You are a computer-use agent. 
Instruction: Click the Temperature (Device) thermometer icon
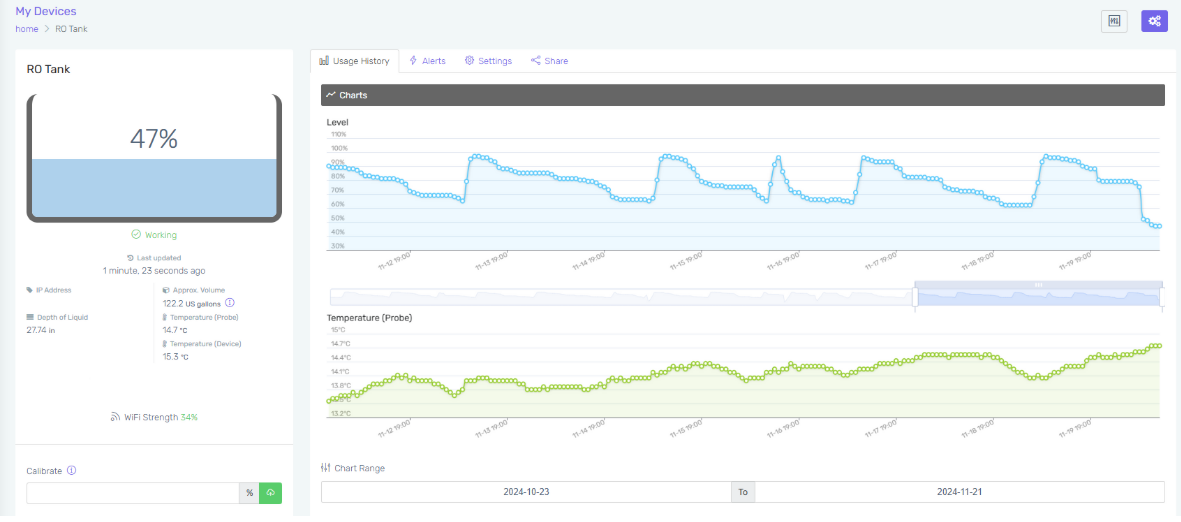165,343
